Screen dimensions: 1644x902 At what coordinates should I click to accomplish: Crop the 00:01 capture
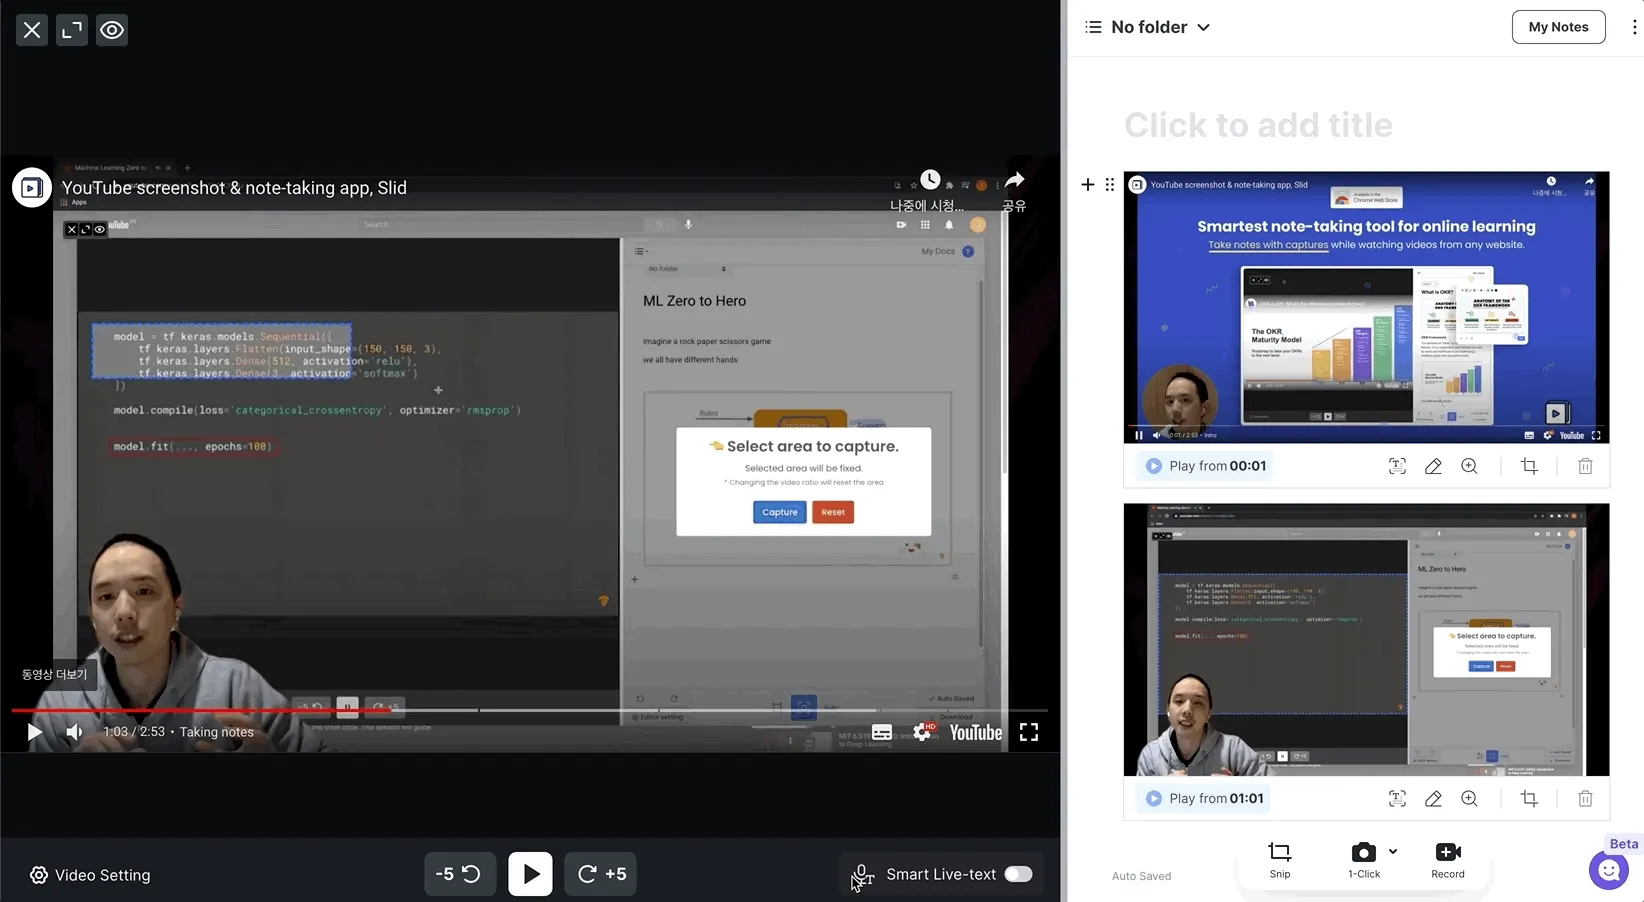point(1529,466)
